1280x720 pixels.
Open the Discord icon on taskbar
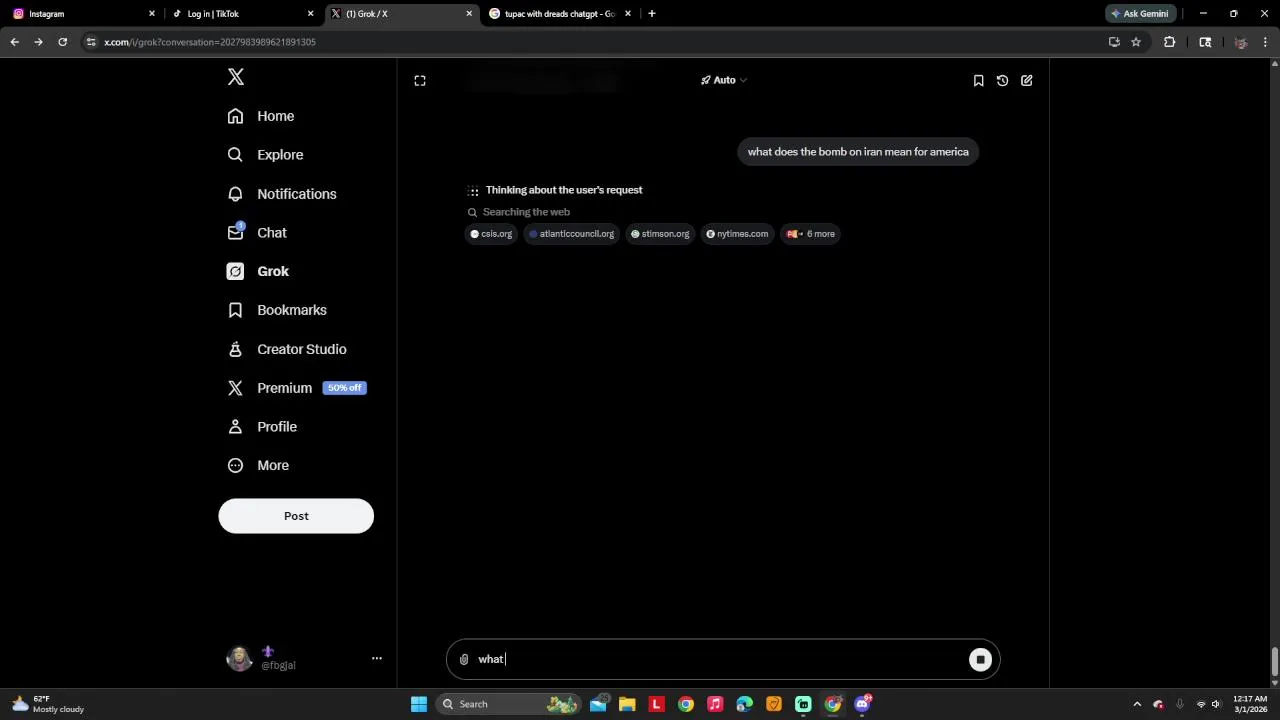coord(862,704)
